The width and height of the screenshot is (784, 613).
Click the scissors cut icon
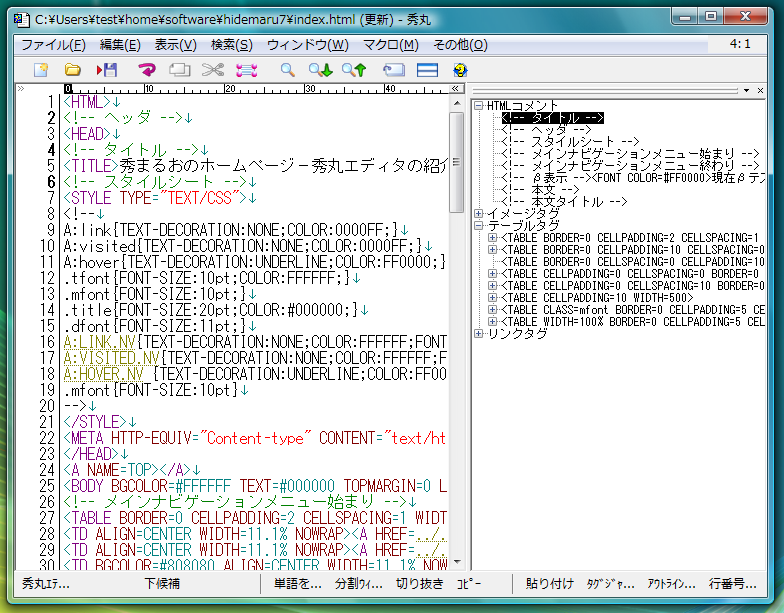click(213, 70)
